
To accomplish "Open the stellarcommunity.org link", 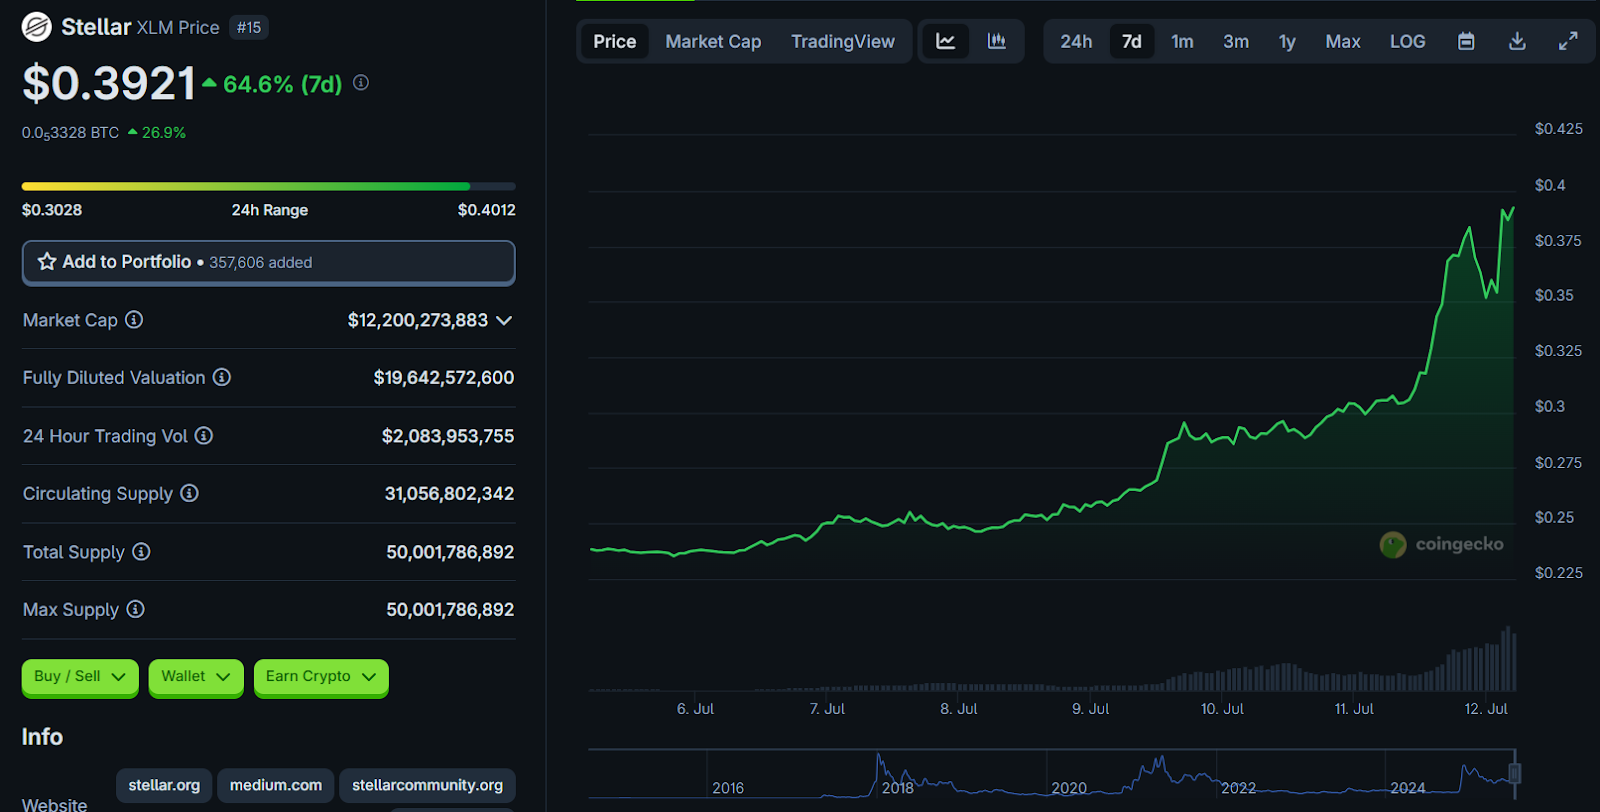I will (x=427, y=785).
